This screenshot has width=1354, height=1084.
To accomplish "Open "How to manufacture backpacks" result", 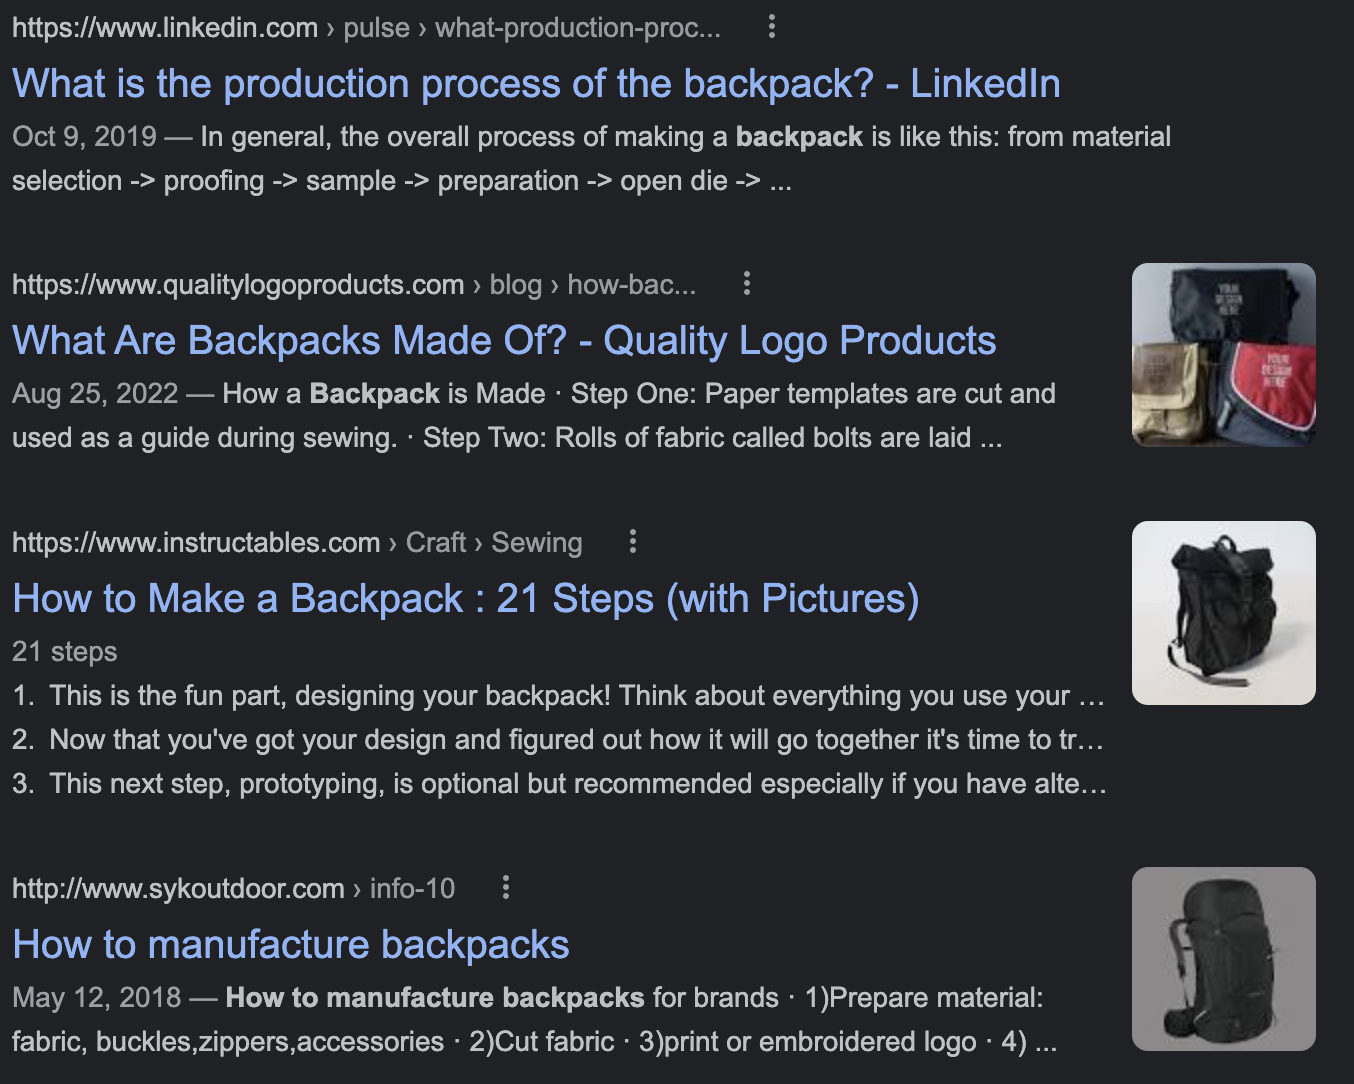I will 290,944.
